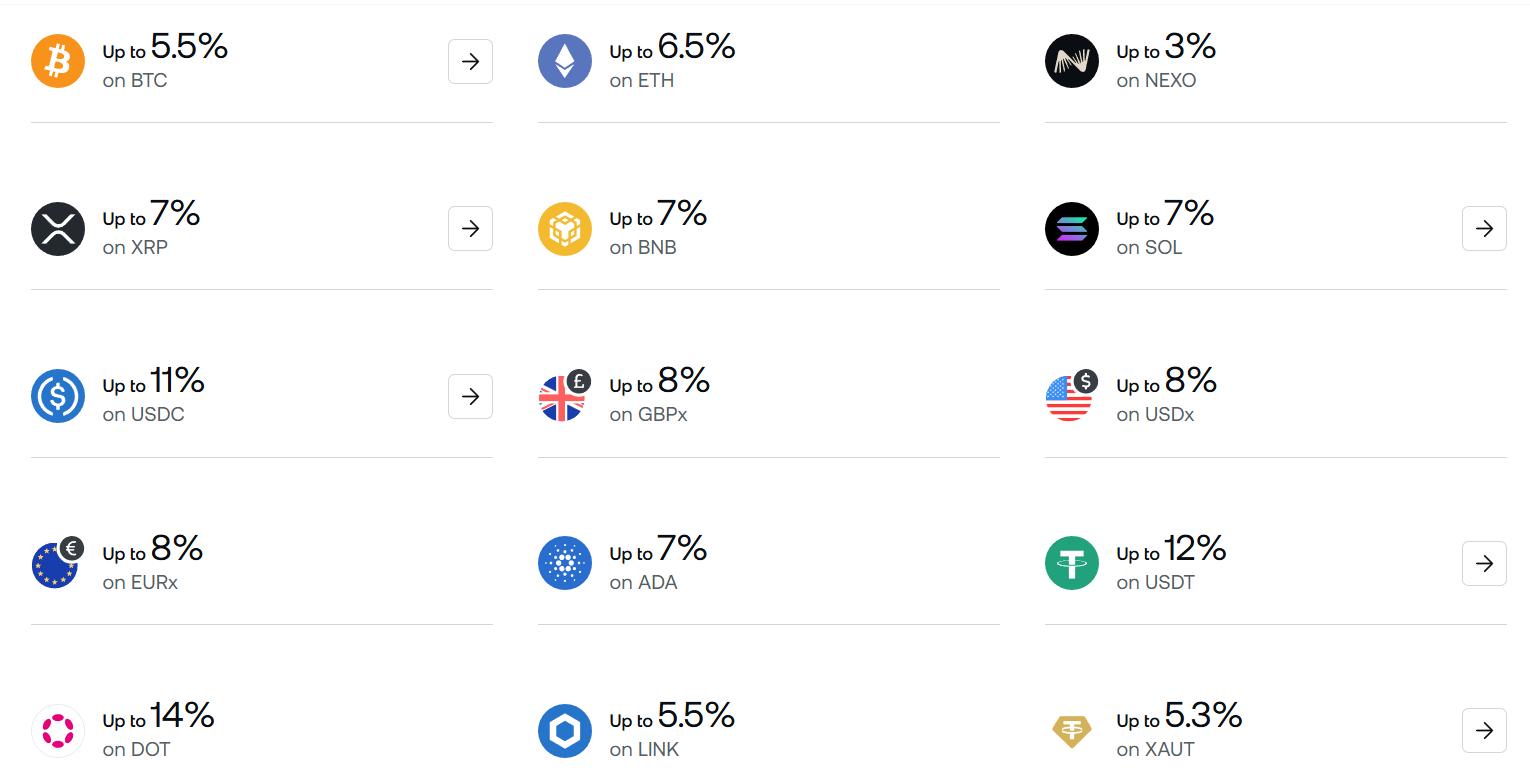This screenshot has width=1530, height=784.
Task: Click the XAUT gold token icon
Action: pos(1071,730)
